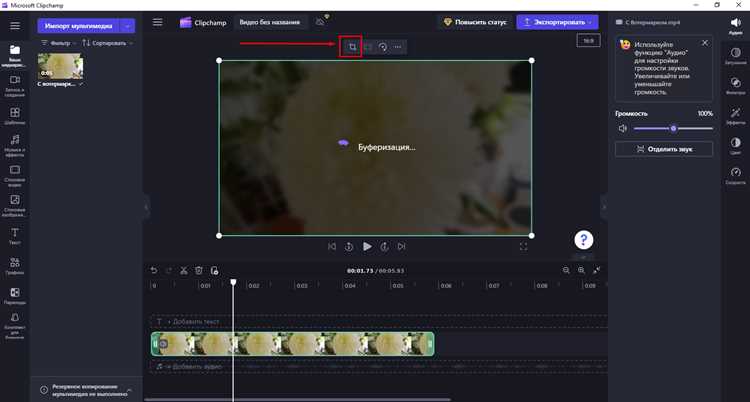Expand the Import media dropdown arrow
This screenshot has height=402, width=750.
[x=127, y=26]
